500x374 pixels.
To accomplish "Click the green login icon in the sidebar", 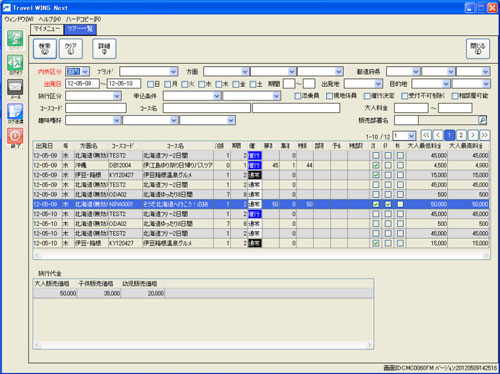I will [x=15, y=38].
